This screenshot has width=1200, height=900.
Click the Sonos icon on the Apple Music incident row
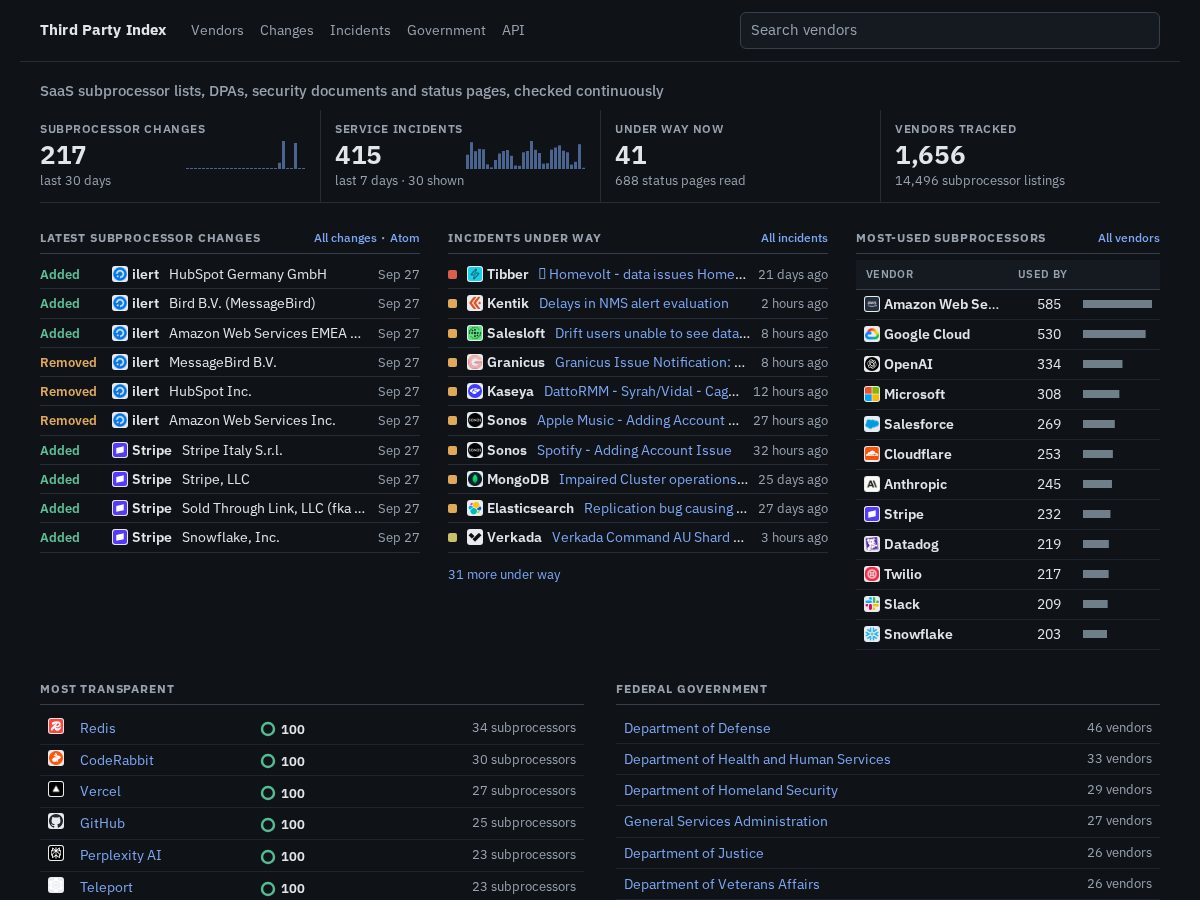click(x=475, y=420)
